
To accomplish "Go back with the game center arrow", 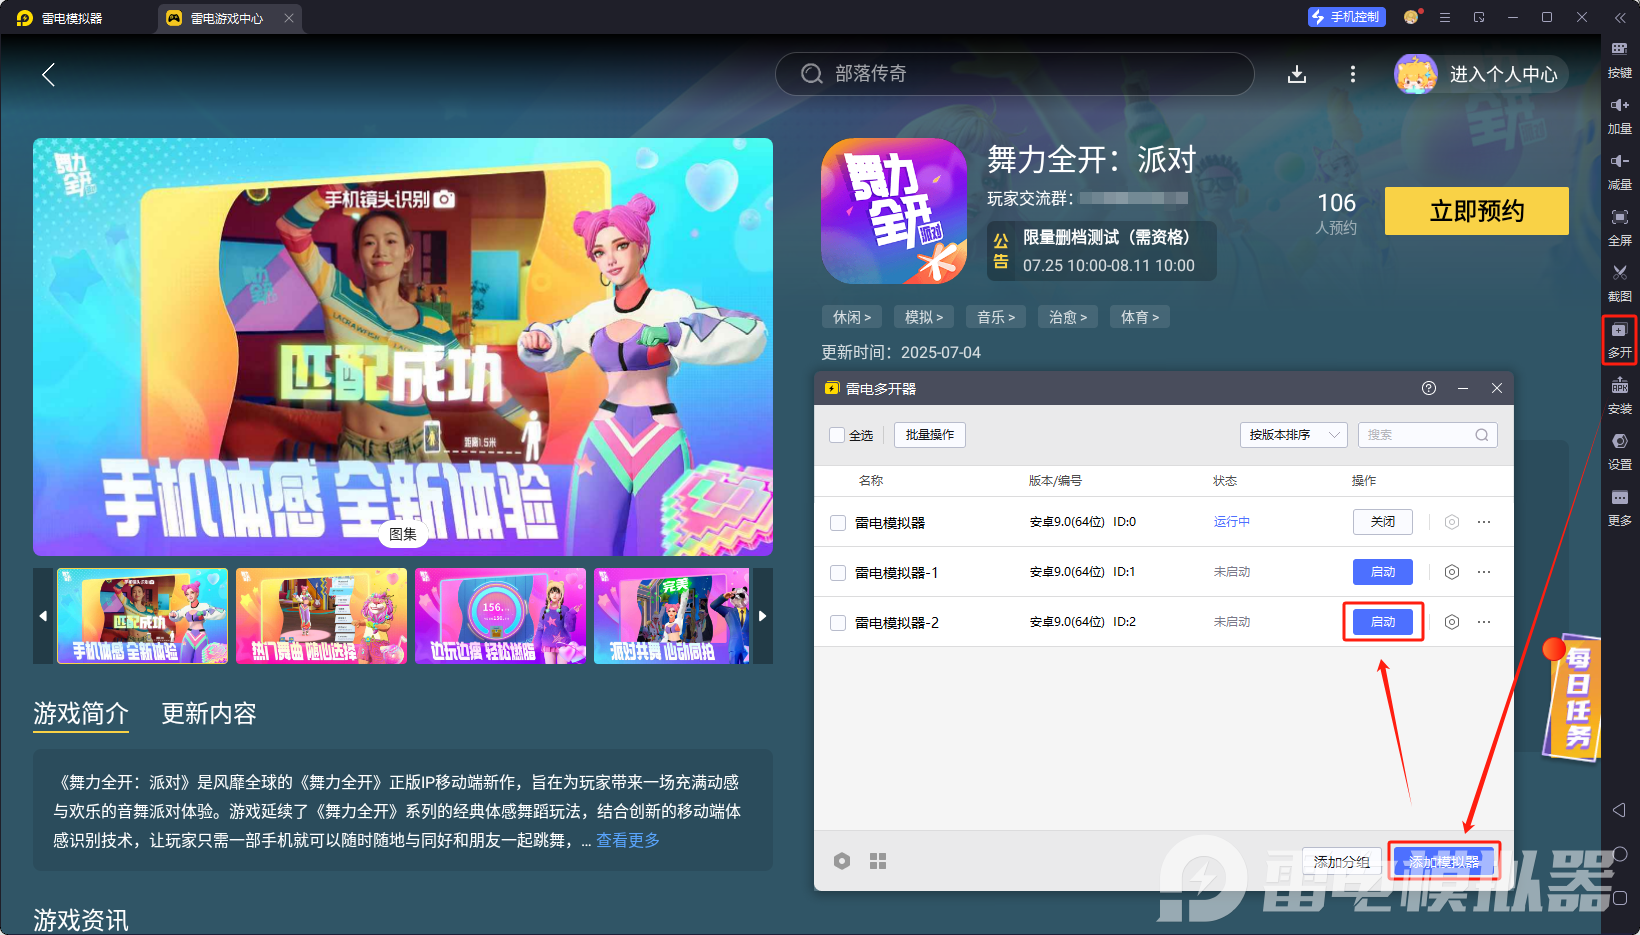I will click(48, 74).
